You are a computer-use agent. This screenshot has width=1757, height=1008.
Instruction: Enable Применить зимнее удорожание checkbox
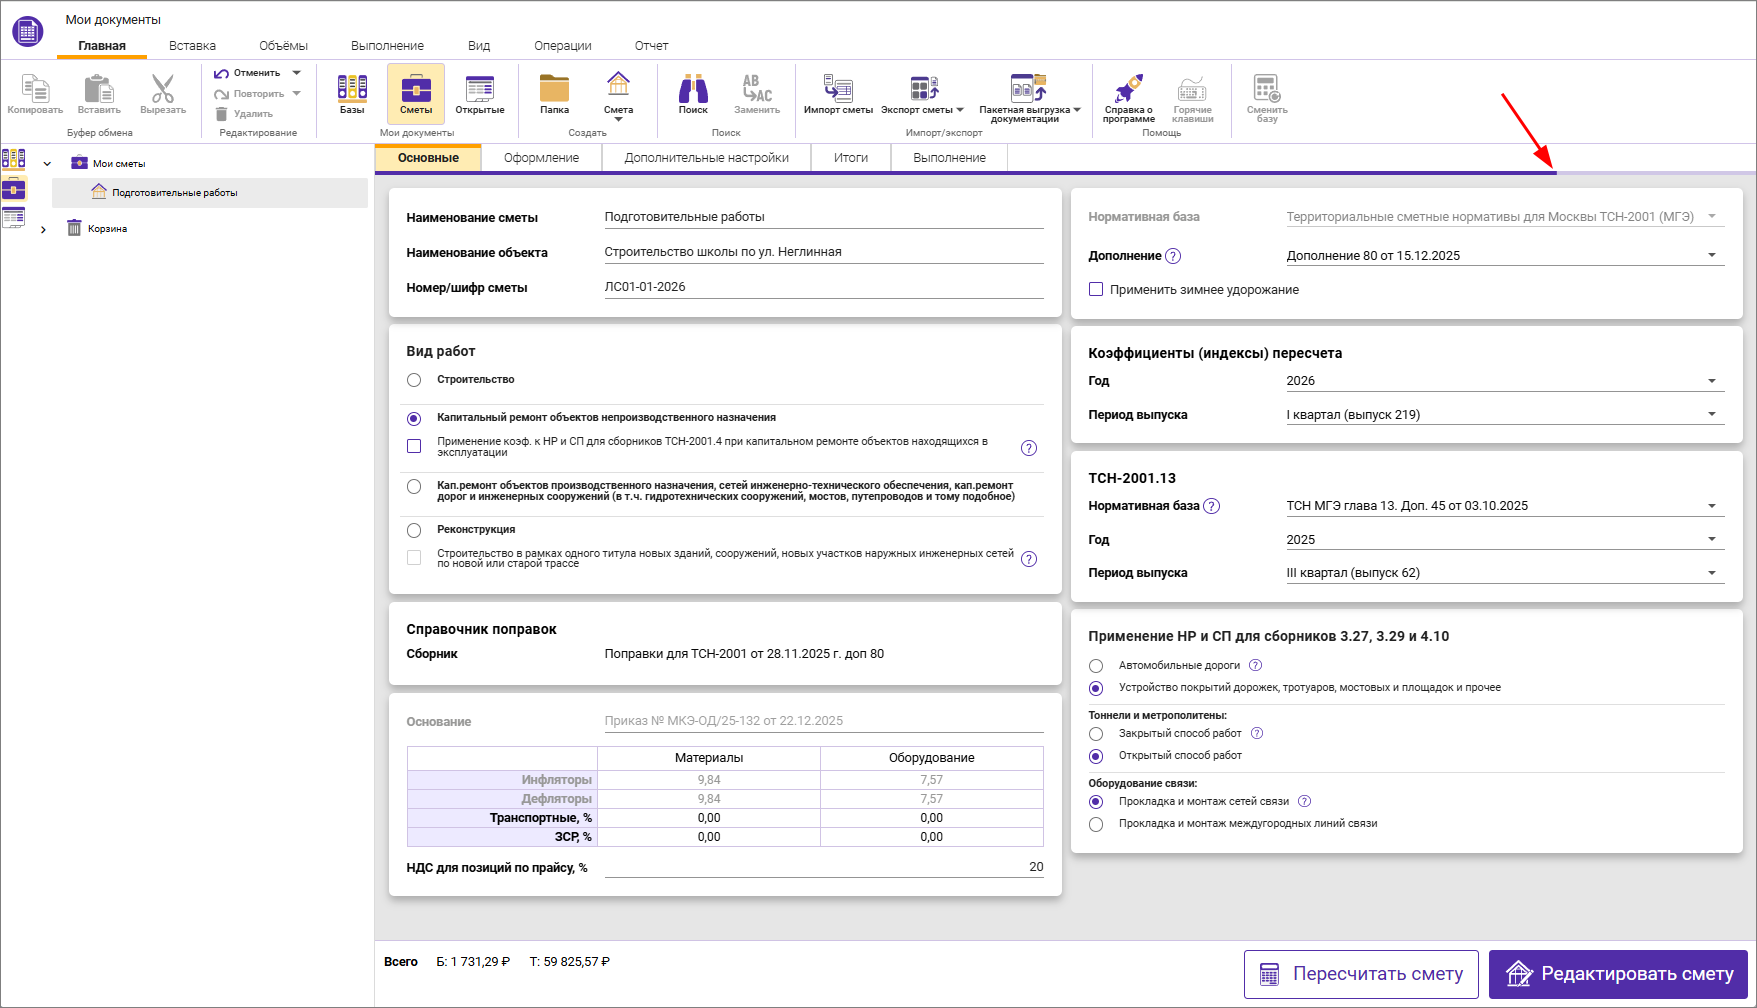coord(1096,289)
